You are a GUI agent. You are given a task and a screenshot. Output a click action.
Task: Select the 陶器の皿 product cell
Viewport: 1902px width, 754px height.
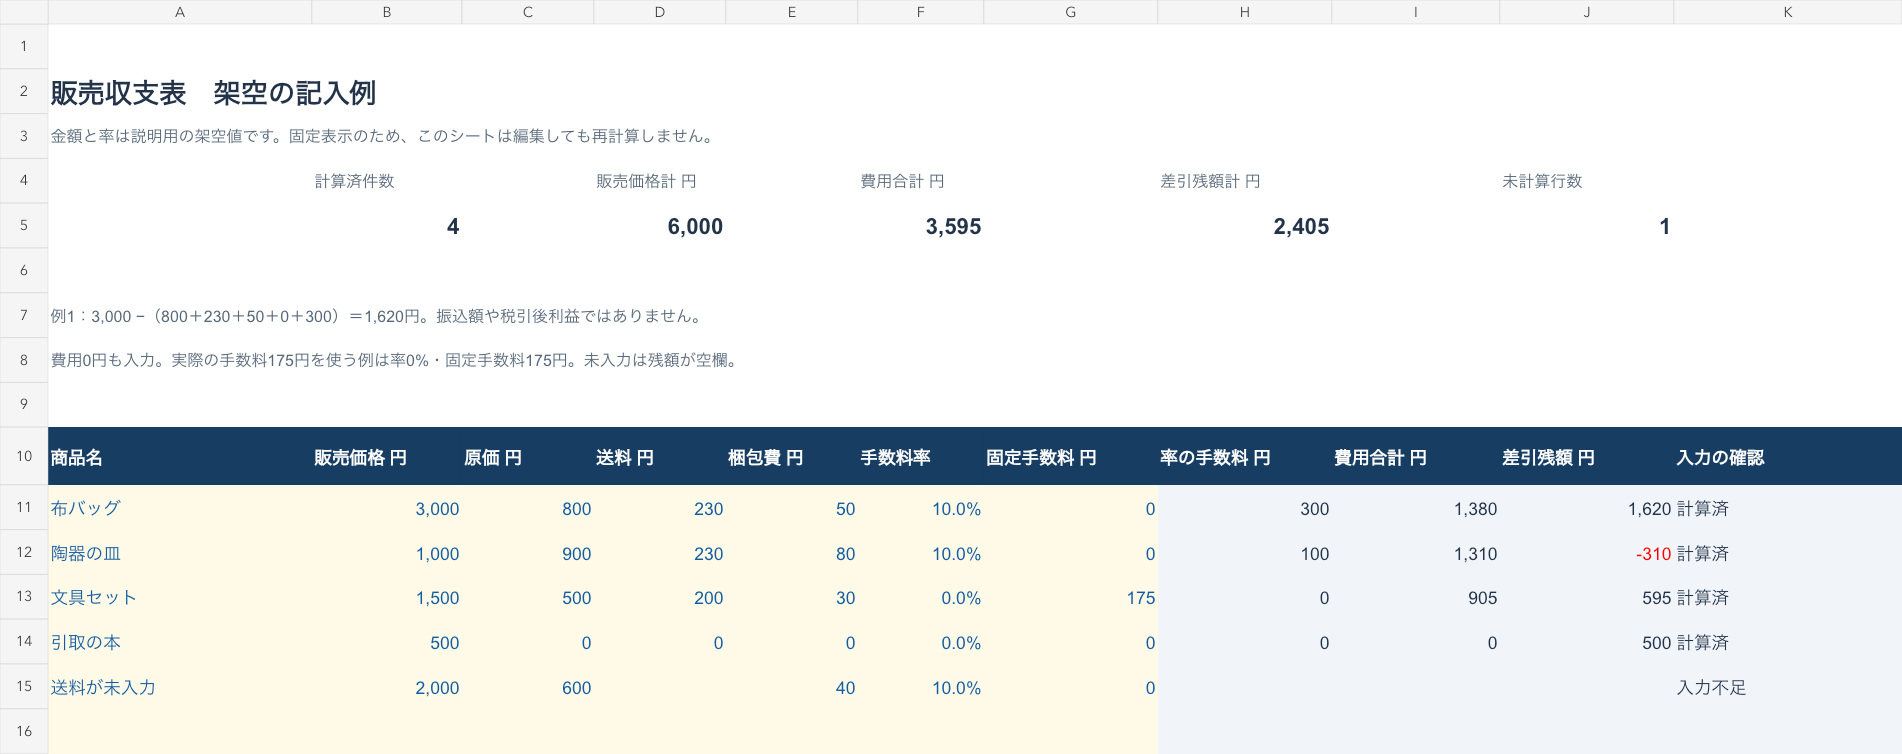point(180,553)
